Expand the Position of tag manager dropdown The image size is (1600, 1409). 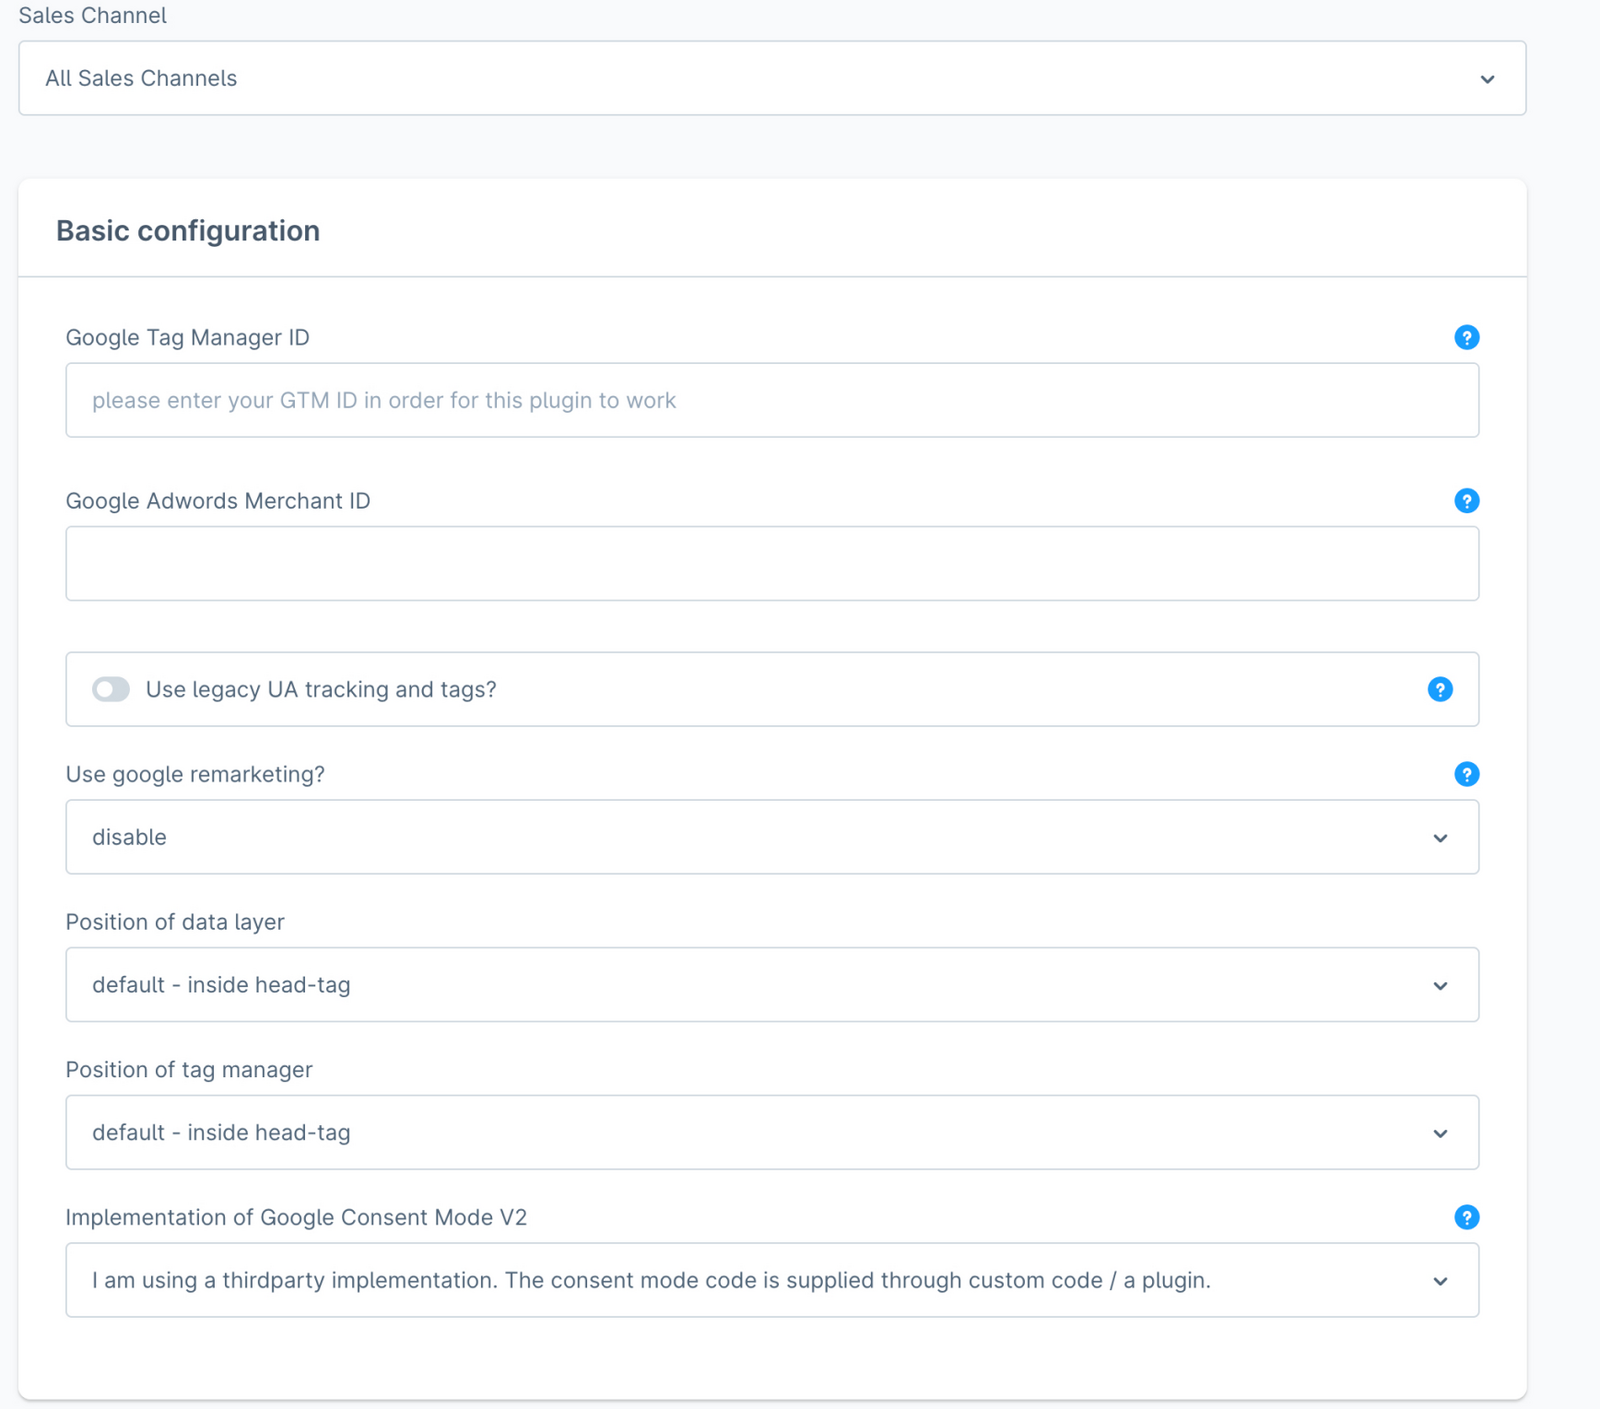coord(771,1132)
